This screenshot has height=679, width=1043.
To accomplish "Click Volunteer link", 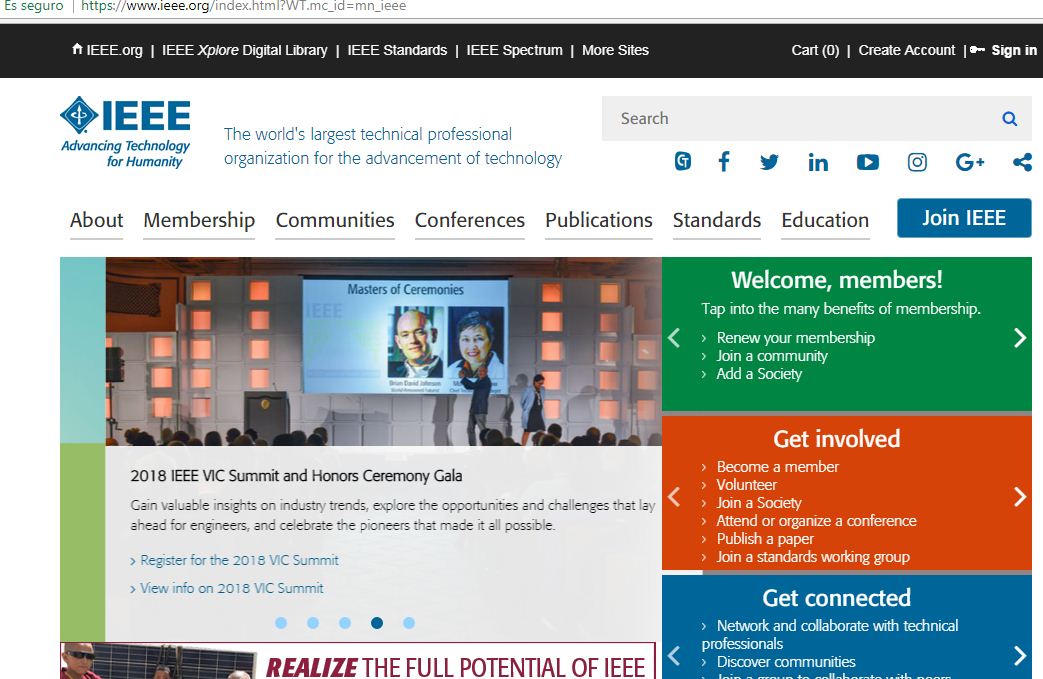I will click(x=746, y=485).
